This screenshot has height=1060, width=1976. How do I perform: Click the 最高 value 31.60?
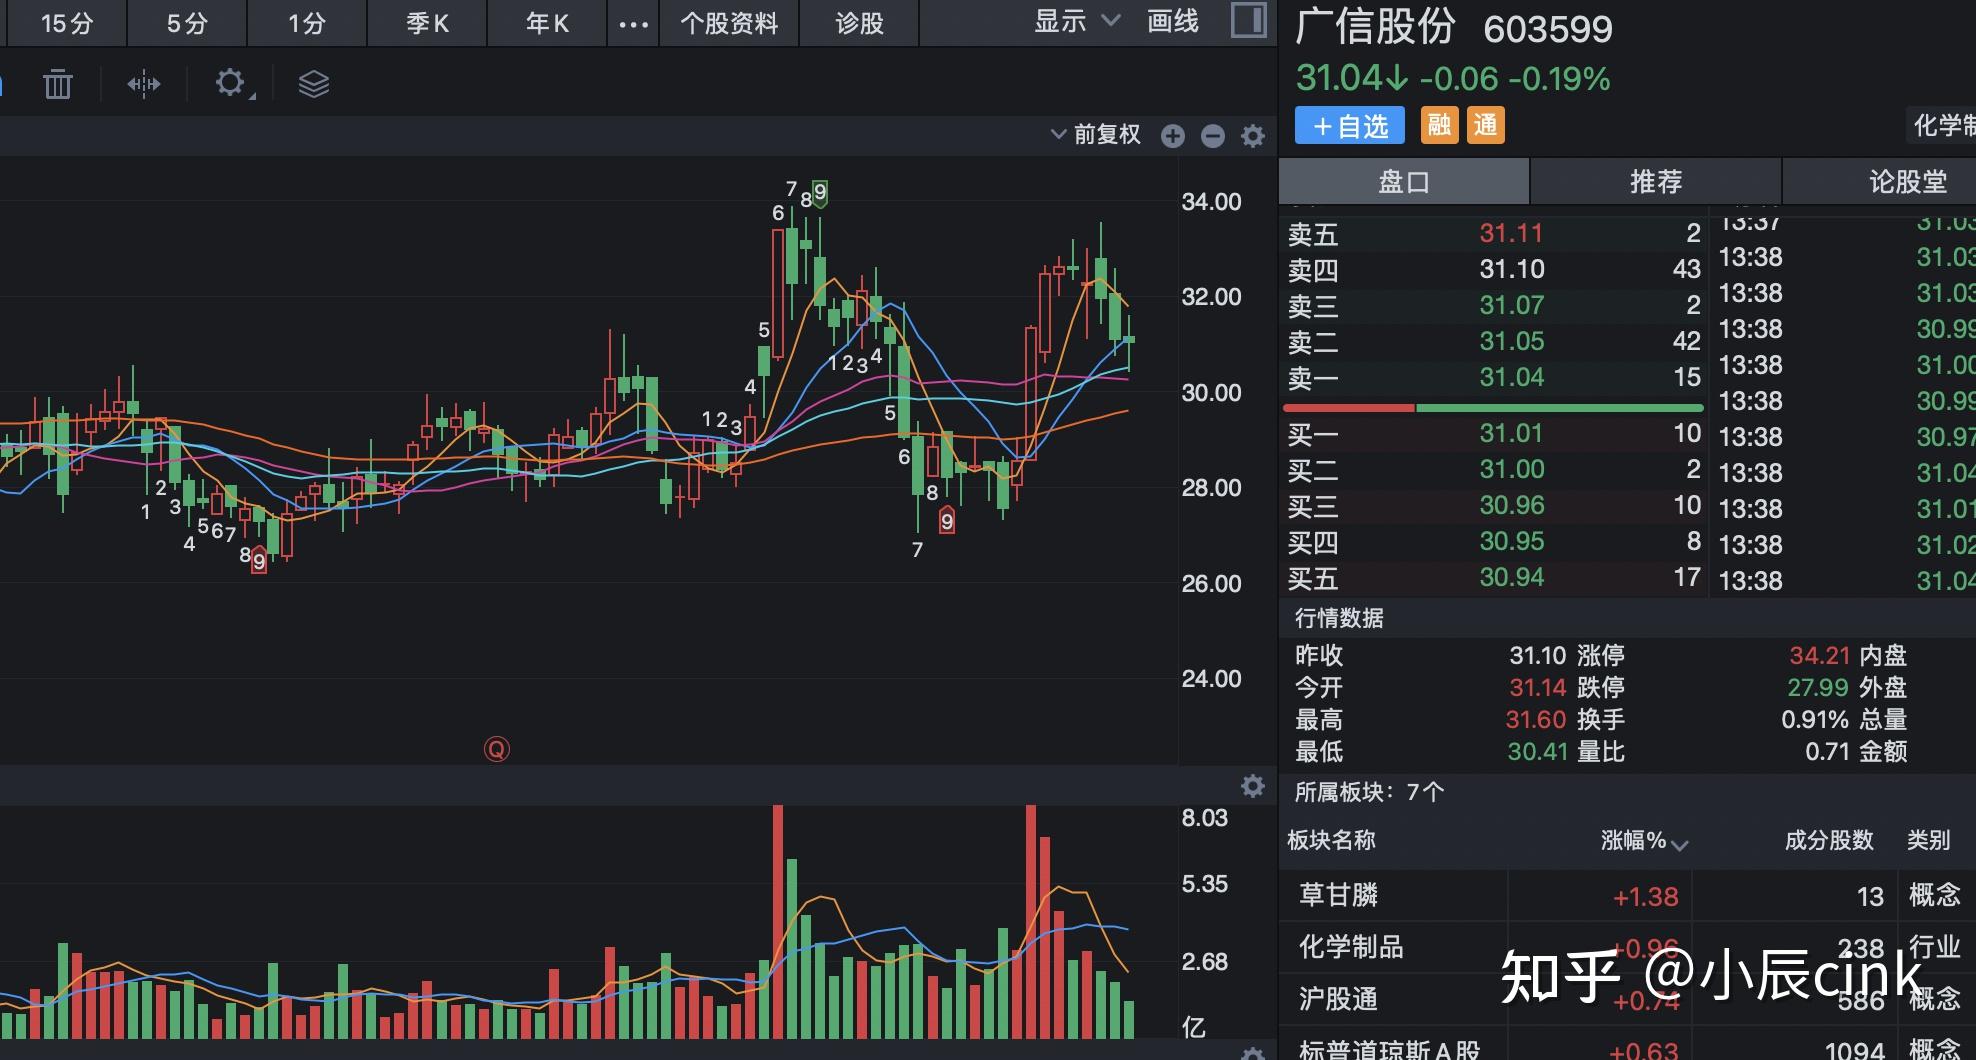click(x=1536, y=720)
